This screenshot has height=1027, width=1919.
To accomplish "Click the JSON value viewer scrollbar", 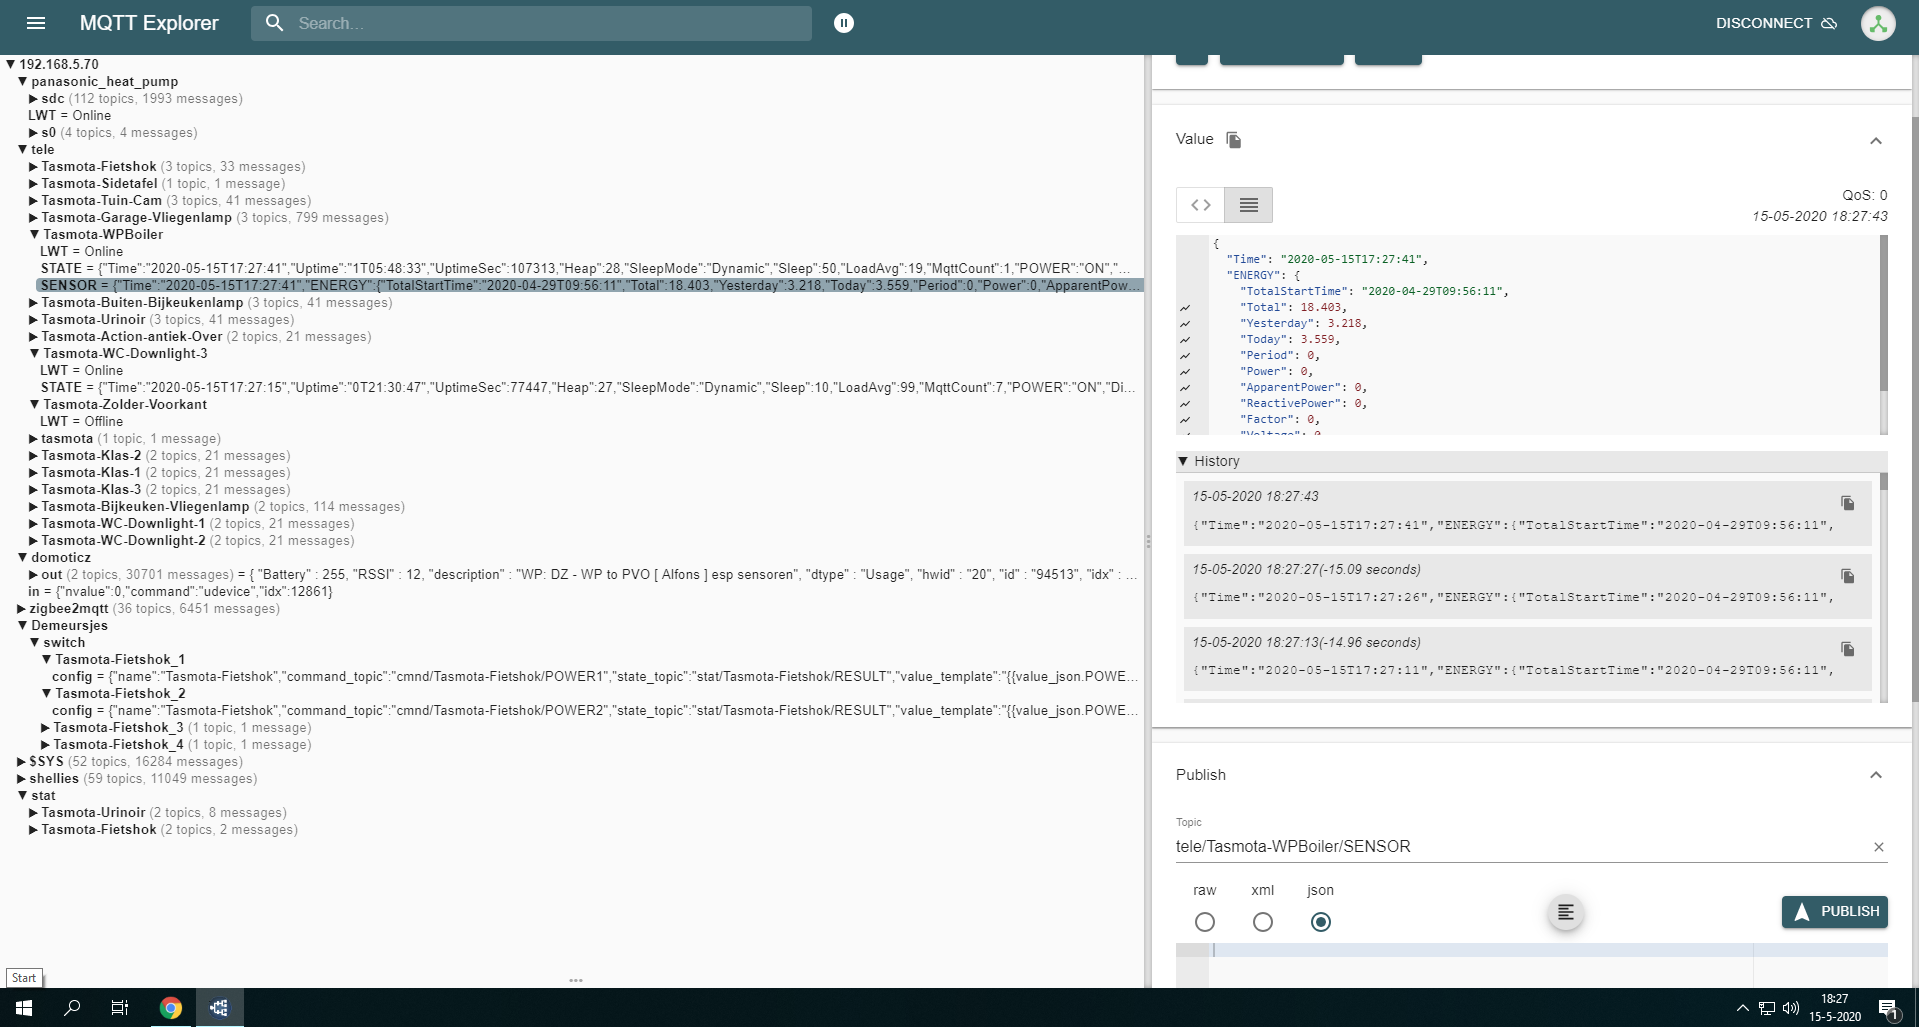I will point(1884,312).
